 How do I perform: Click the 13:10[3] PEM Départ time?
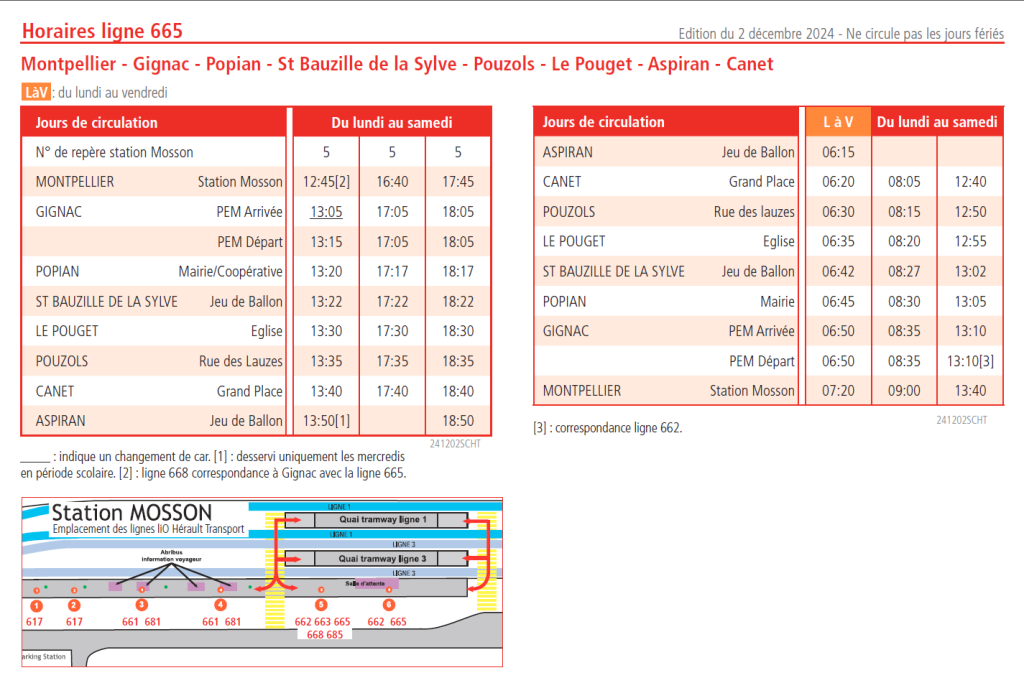pos(971,361)
